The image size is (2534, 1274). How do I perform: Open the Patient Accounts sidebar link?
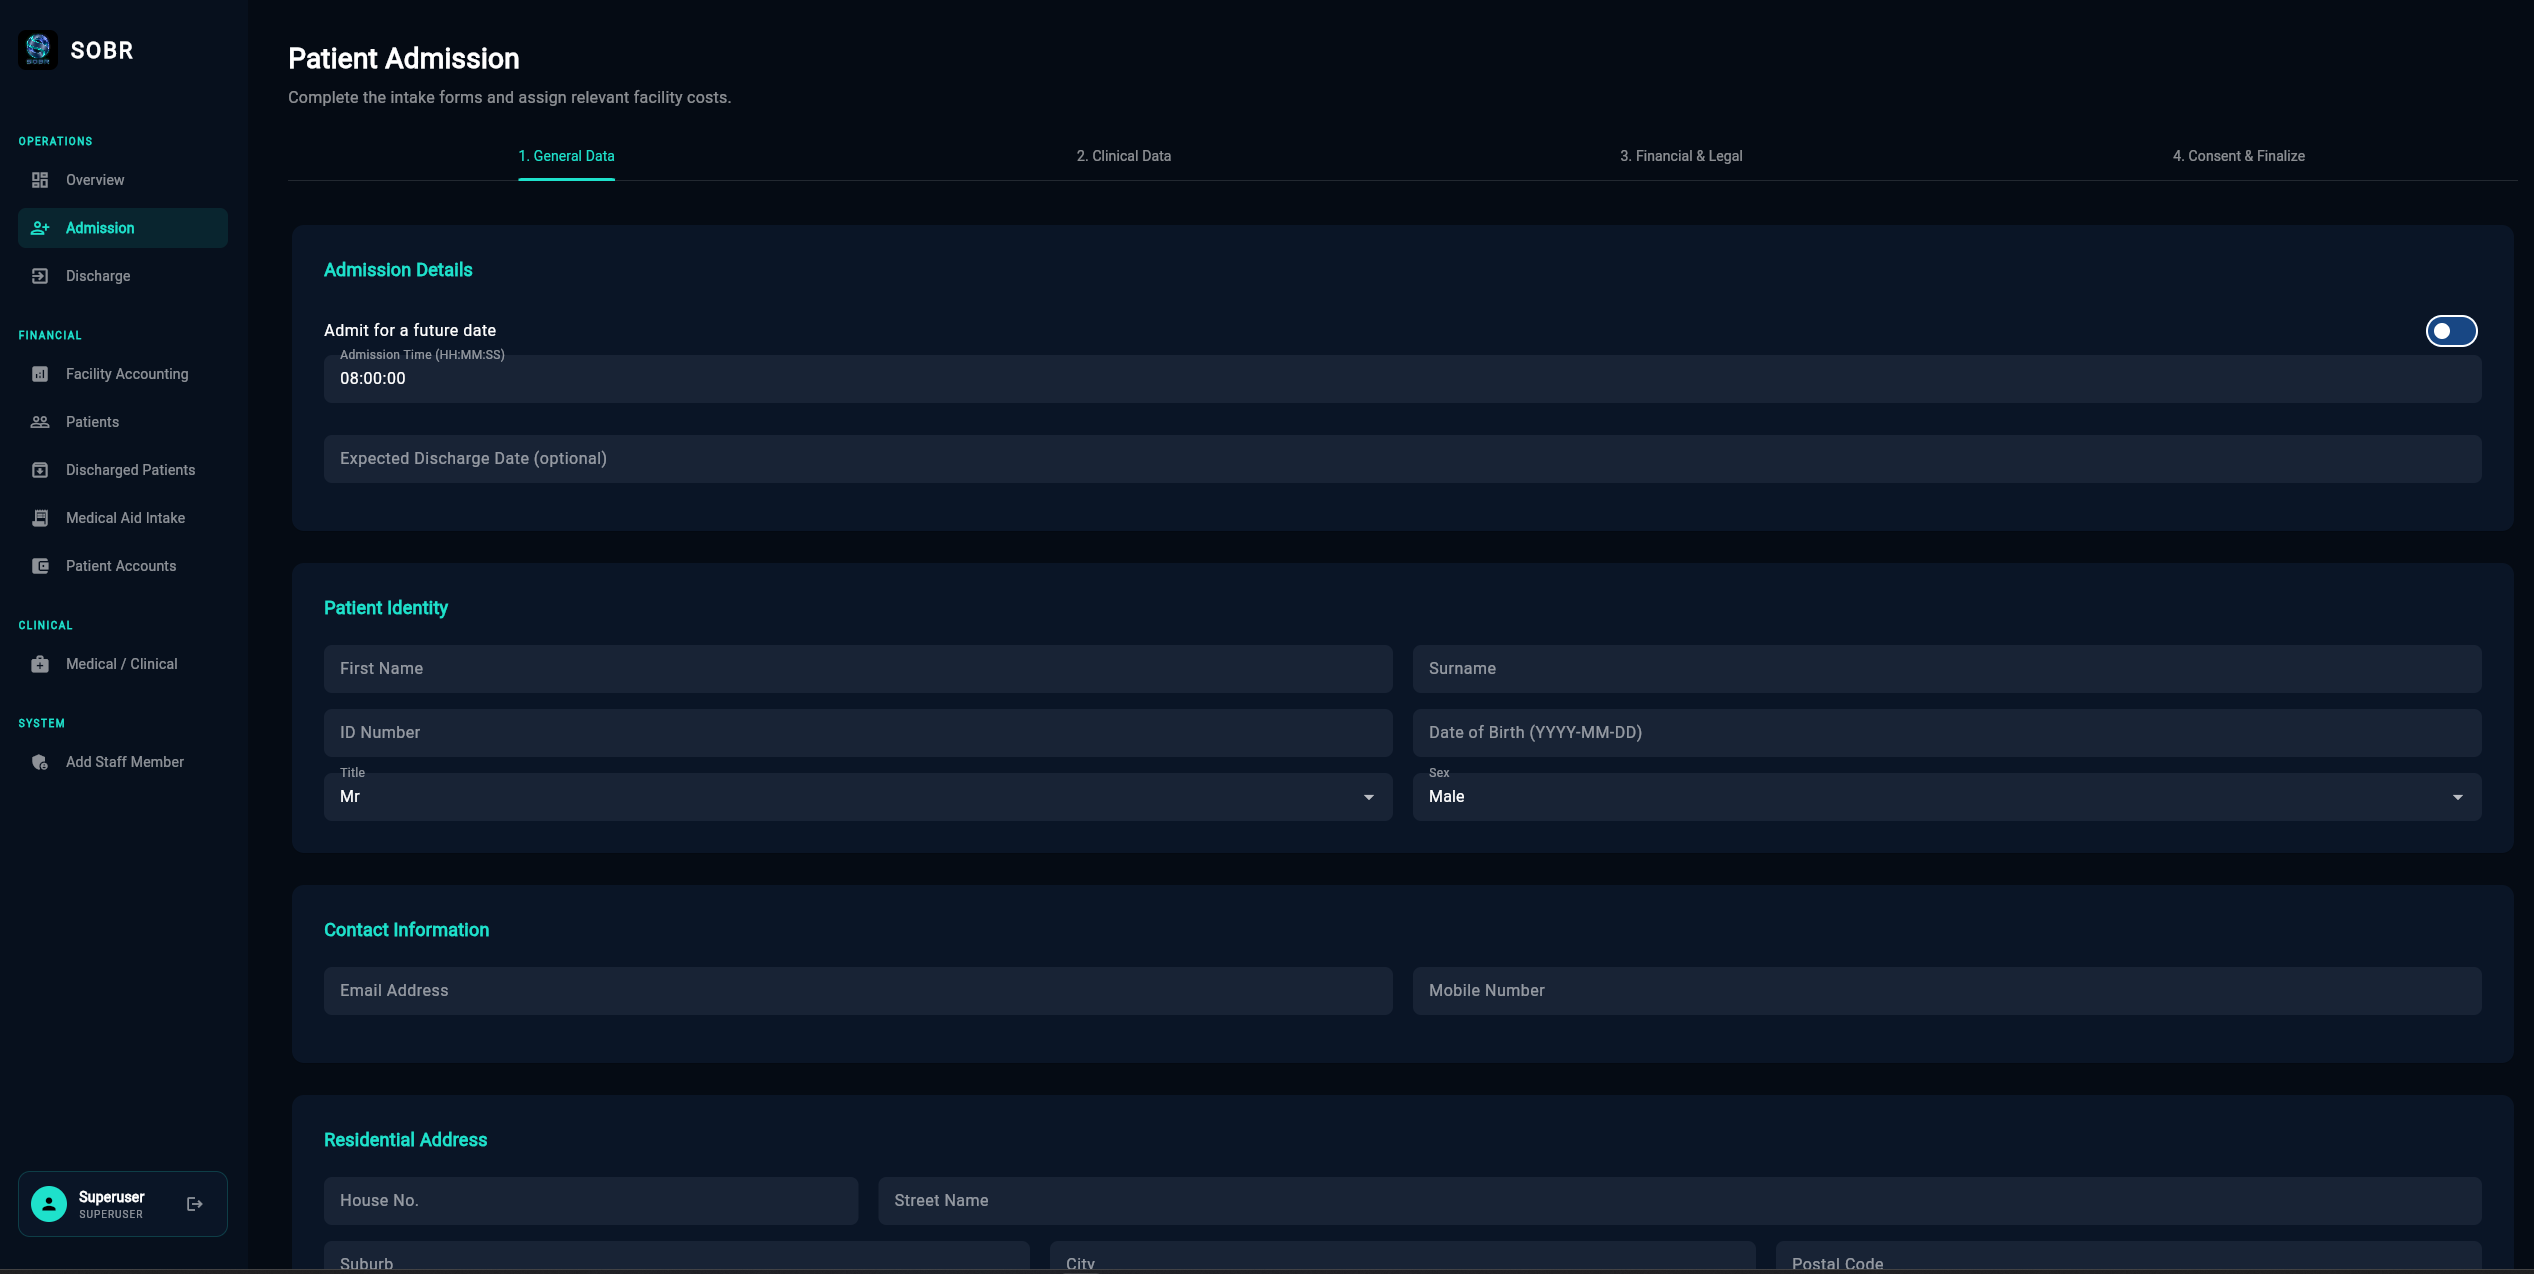coord(123,566)
